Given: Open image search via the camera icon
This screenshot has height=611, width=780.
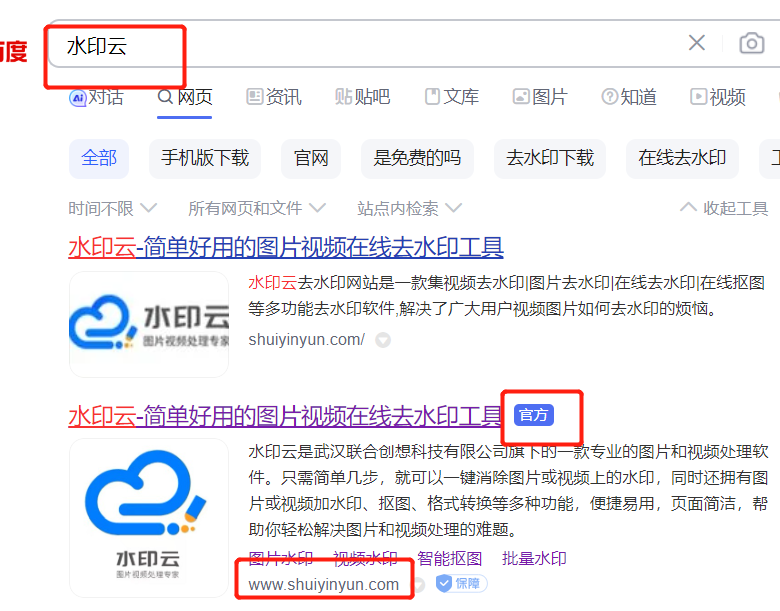Looking at the screenshot, I should click(751, 43).
